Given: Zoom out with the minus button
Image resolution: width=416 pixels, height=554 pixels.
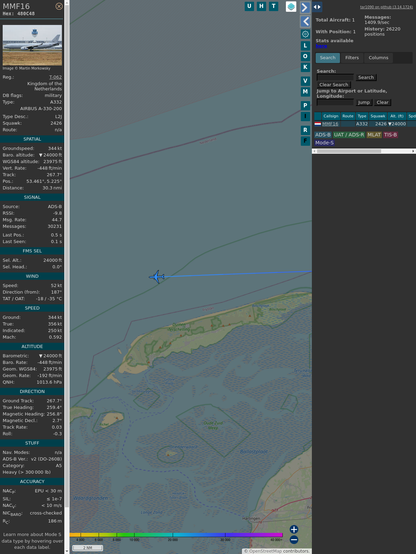Looking at the screenshot, I should click(294, 540).
